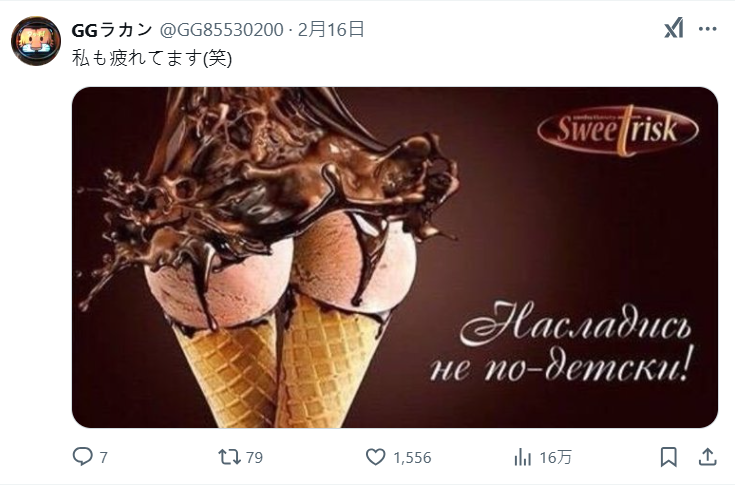The width and height of the screenshot is (735, 488).
Task: Open the GGラカン profile avatar
Action: point(36,41)
